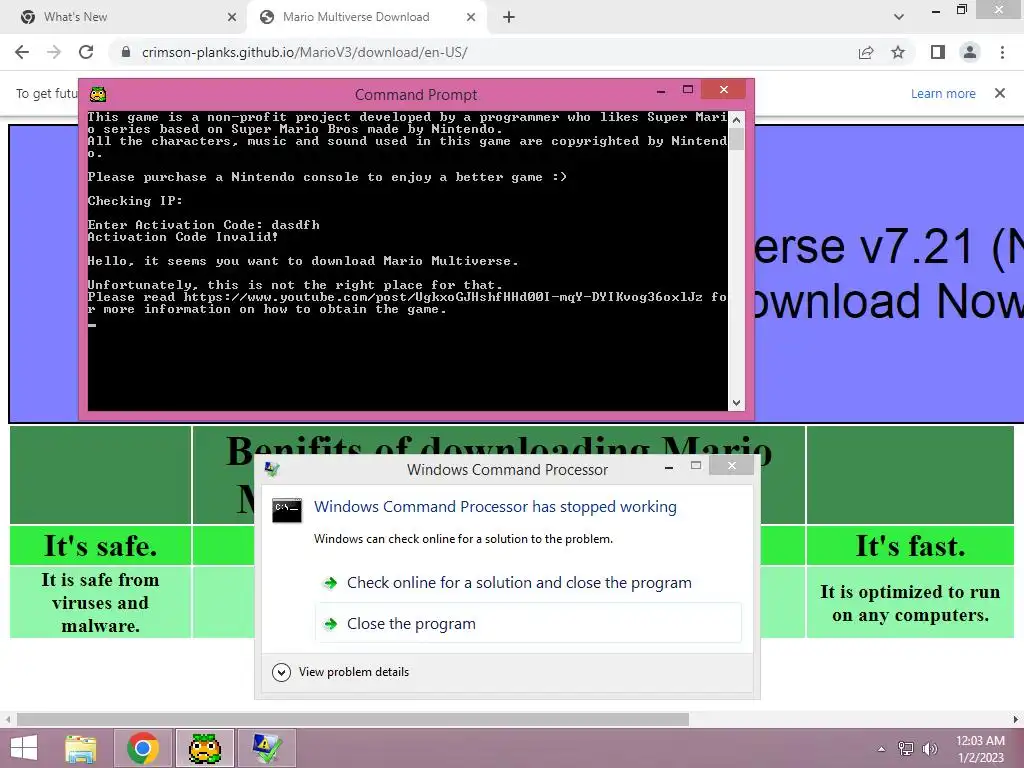Open Chrome three-dot menu

1002,52
